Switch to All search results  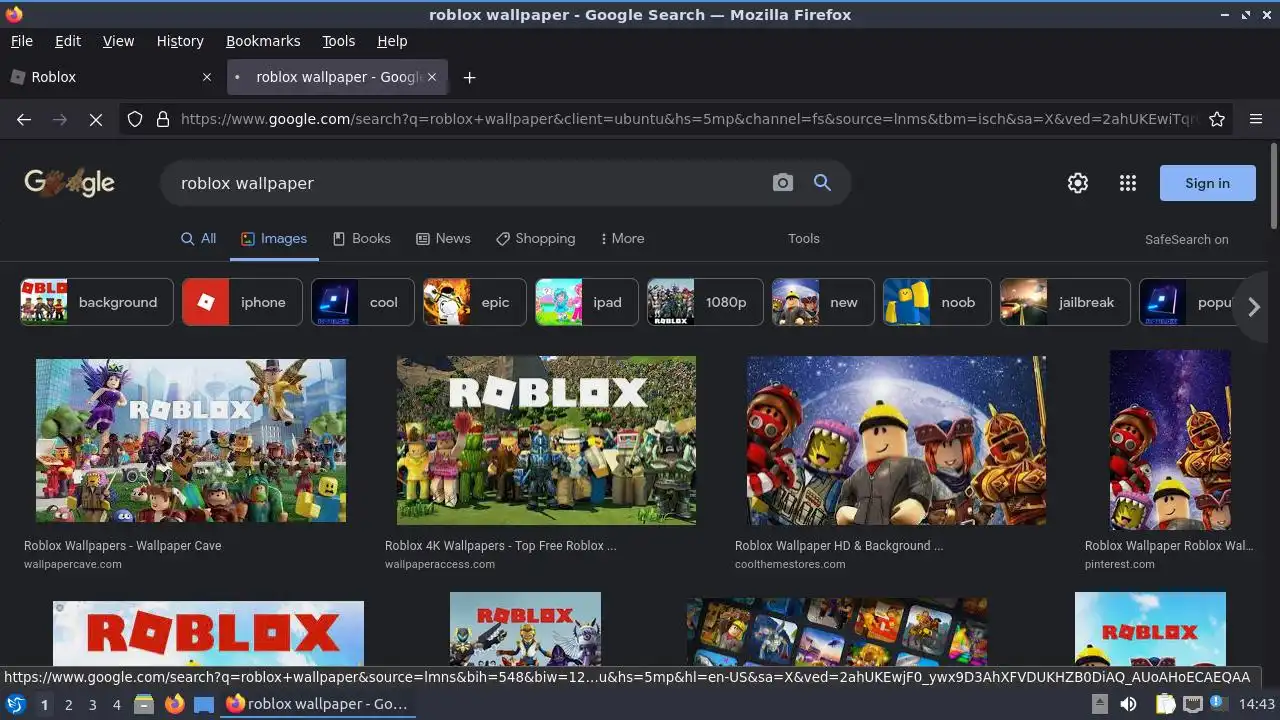click(198, 239)
